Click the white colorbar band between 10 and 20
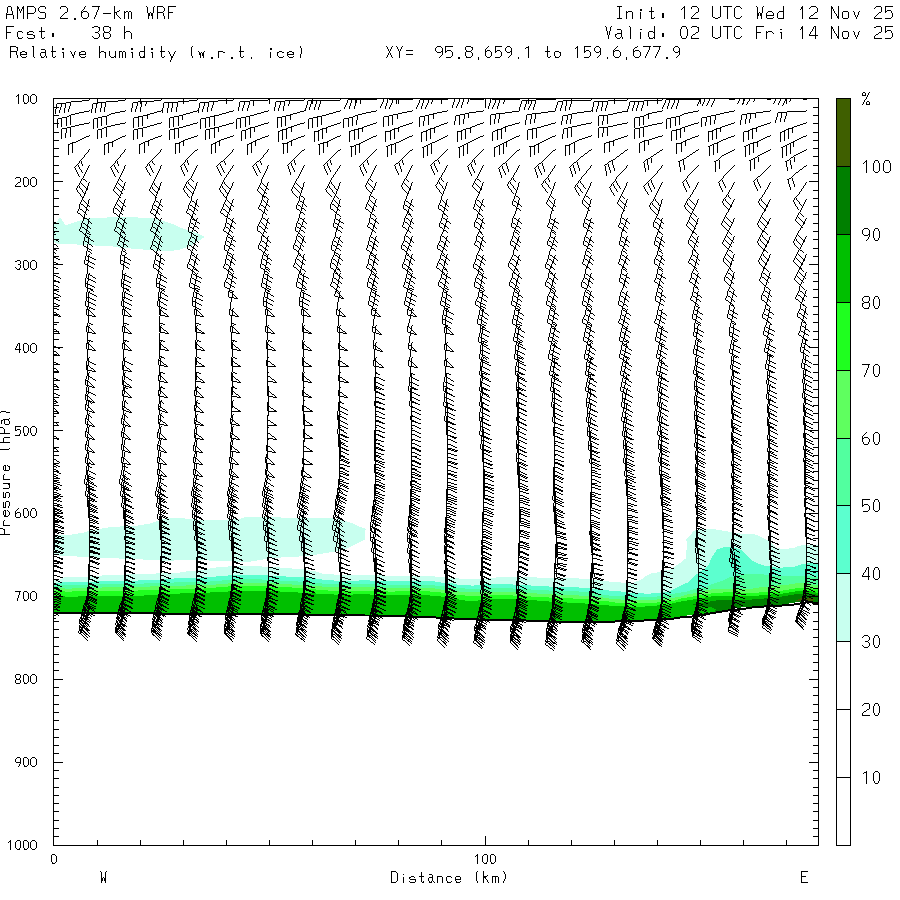 843,744
